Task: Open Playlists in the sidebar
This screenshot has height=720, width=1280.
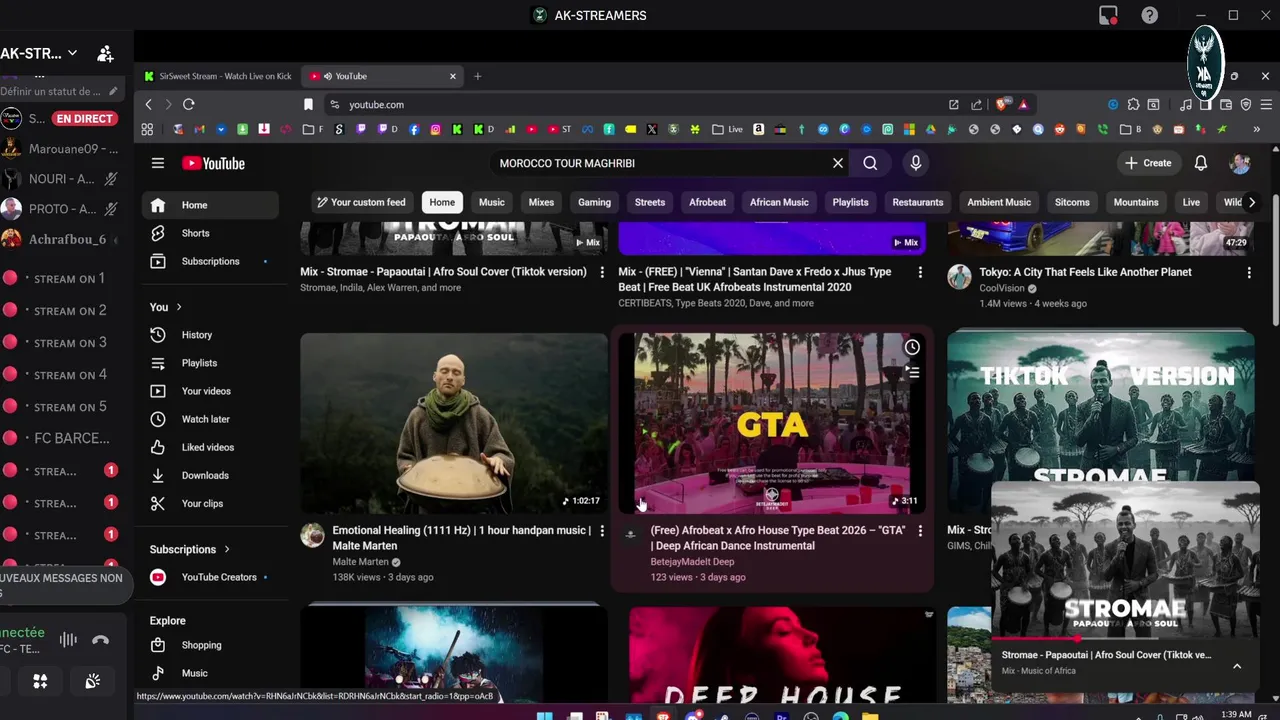Action: pos(210,363)
